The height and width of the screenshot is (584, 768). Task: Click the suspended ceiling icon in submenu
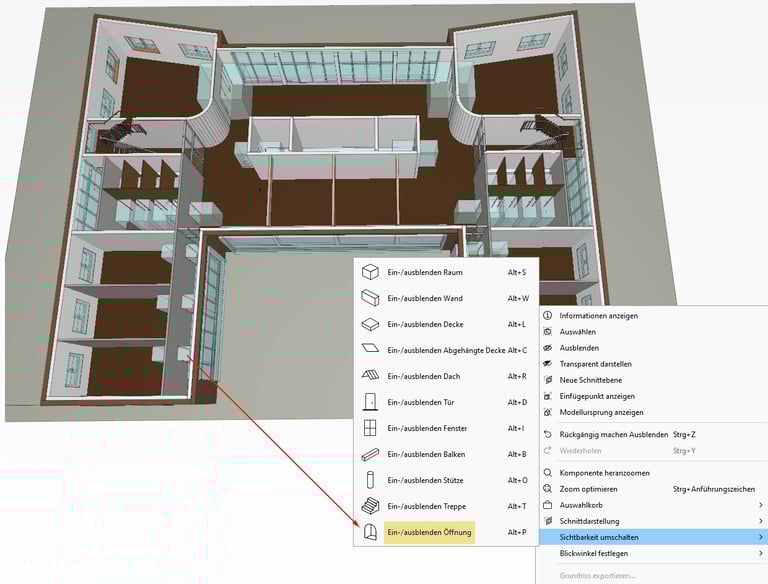tap(370, 349)
